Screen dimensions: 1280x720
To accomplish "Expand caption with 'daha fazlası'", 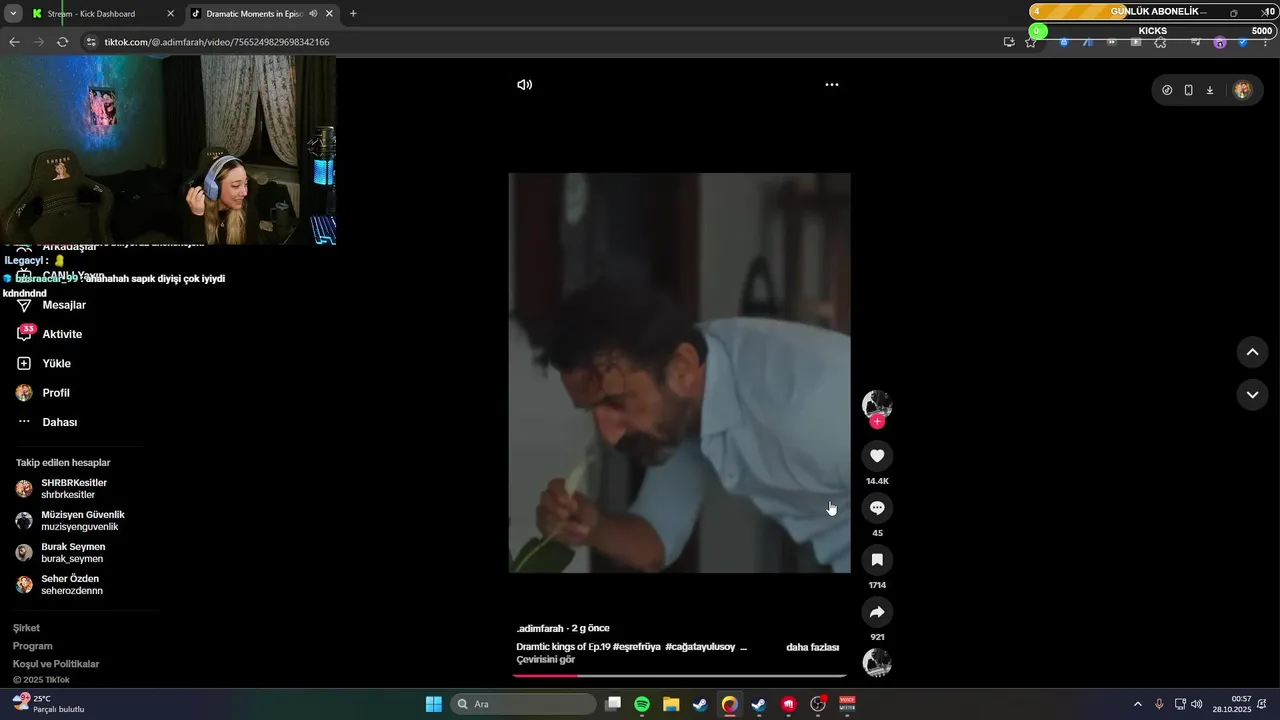I will 812,647.
